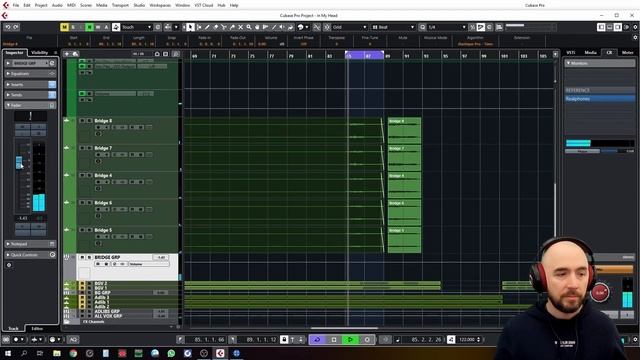The height and width of the screenshot is (360, 640).
Task: Select the Split scissors tool
Action: pyautogui.click(x=224, y=27)
